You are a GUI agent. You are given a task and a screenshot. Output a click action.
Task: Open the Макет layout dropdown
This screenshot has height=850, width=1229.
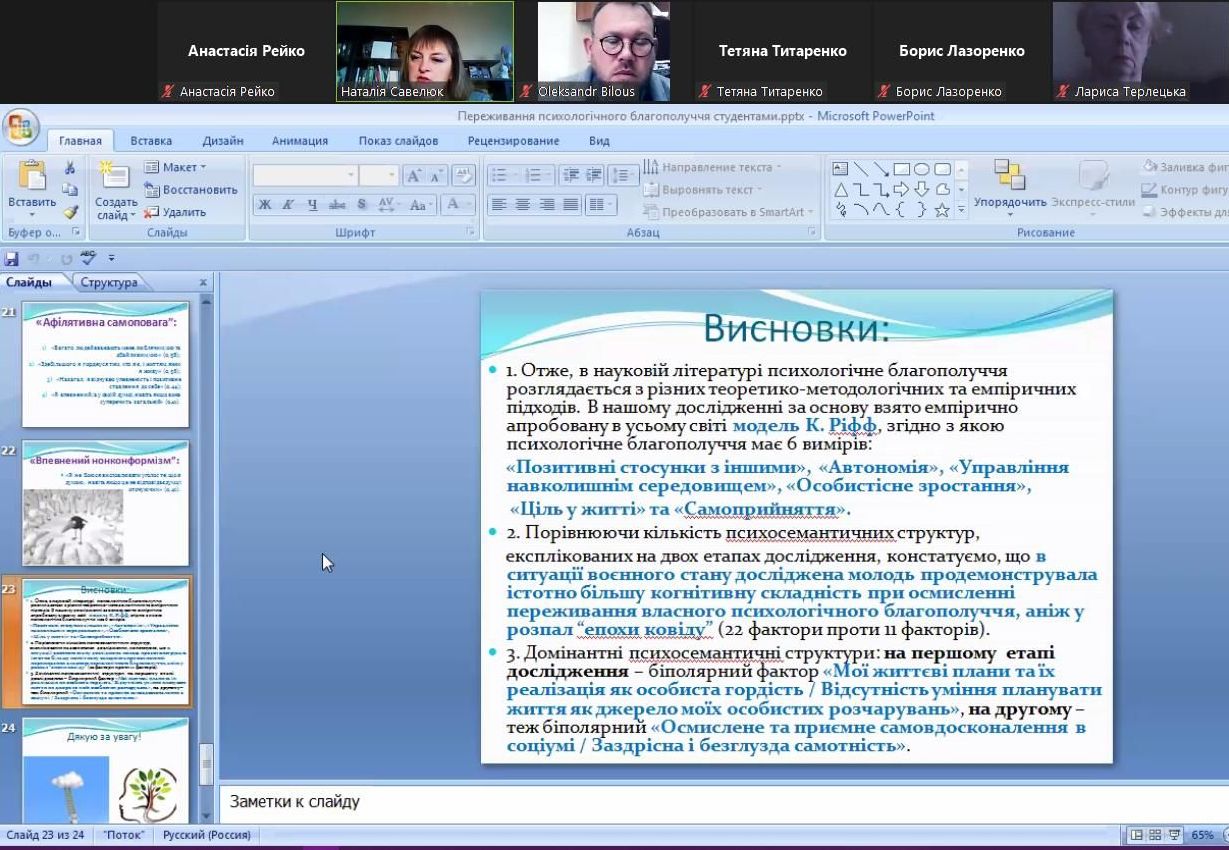176,167
